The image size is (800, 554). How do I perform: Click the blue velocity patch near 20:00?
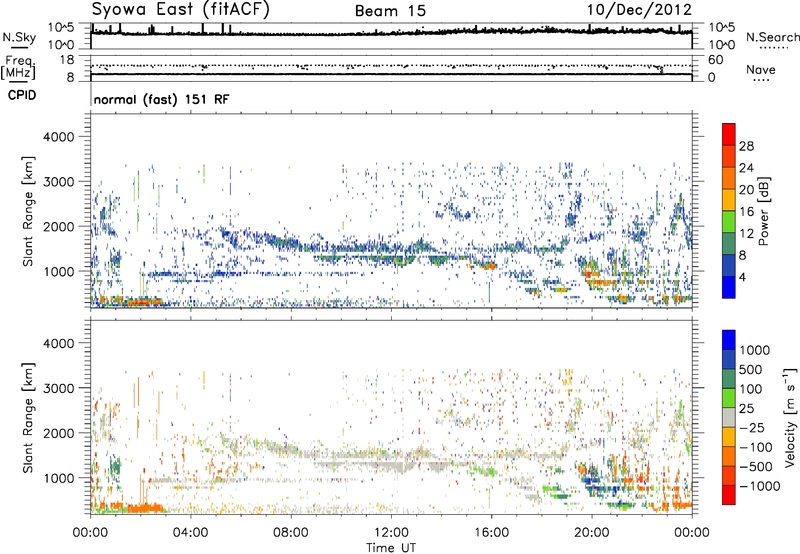(x=592, y=480)
